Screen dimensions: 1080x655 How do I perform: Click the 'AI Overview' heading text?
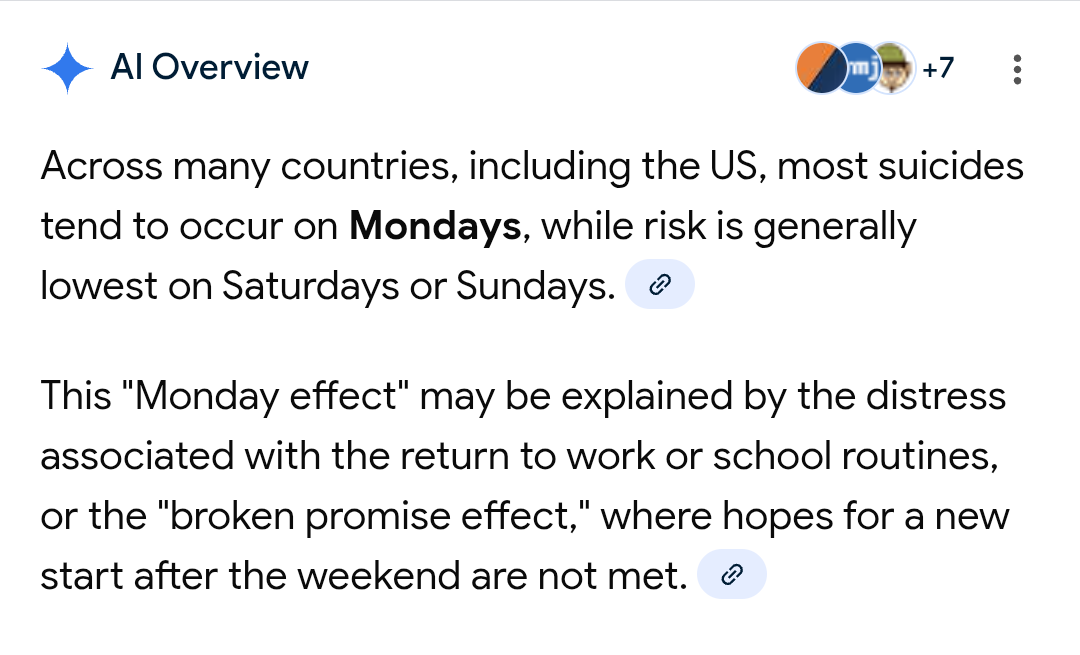209,68
